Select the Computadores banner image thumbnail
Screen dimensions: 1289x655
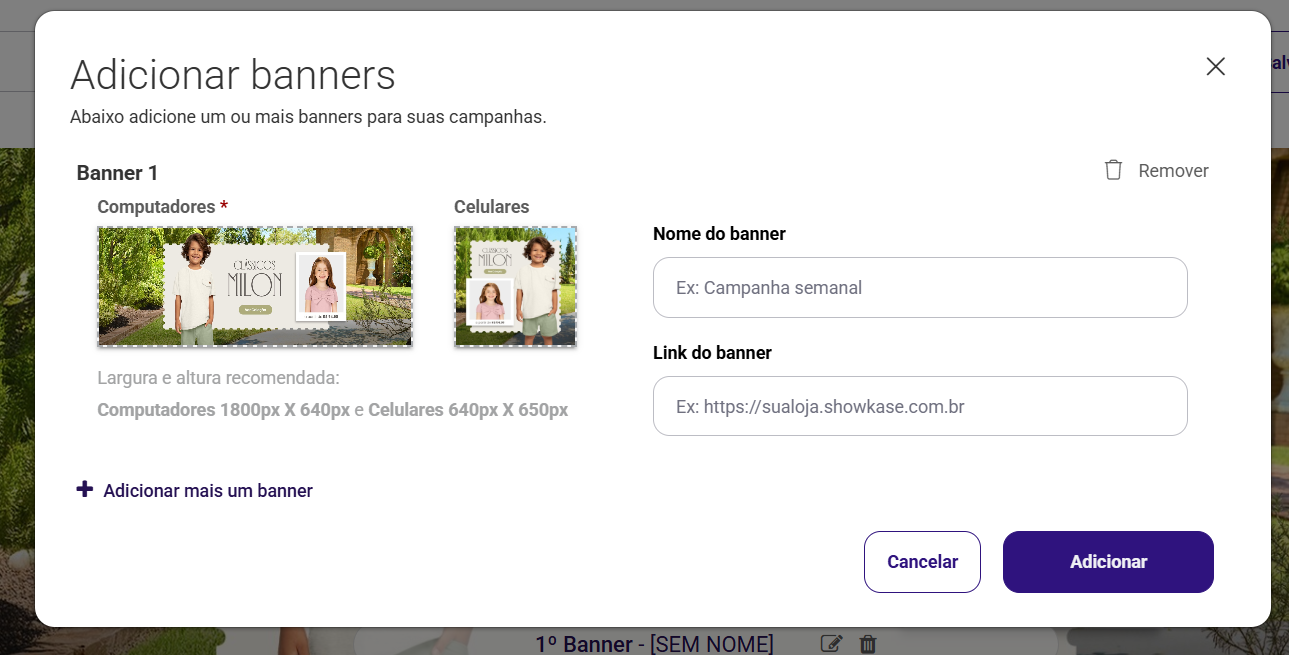pos(255,287)
